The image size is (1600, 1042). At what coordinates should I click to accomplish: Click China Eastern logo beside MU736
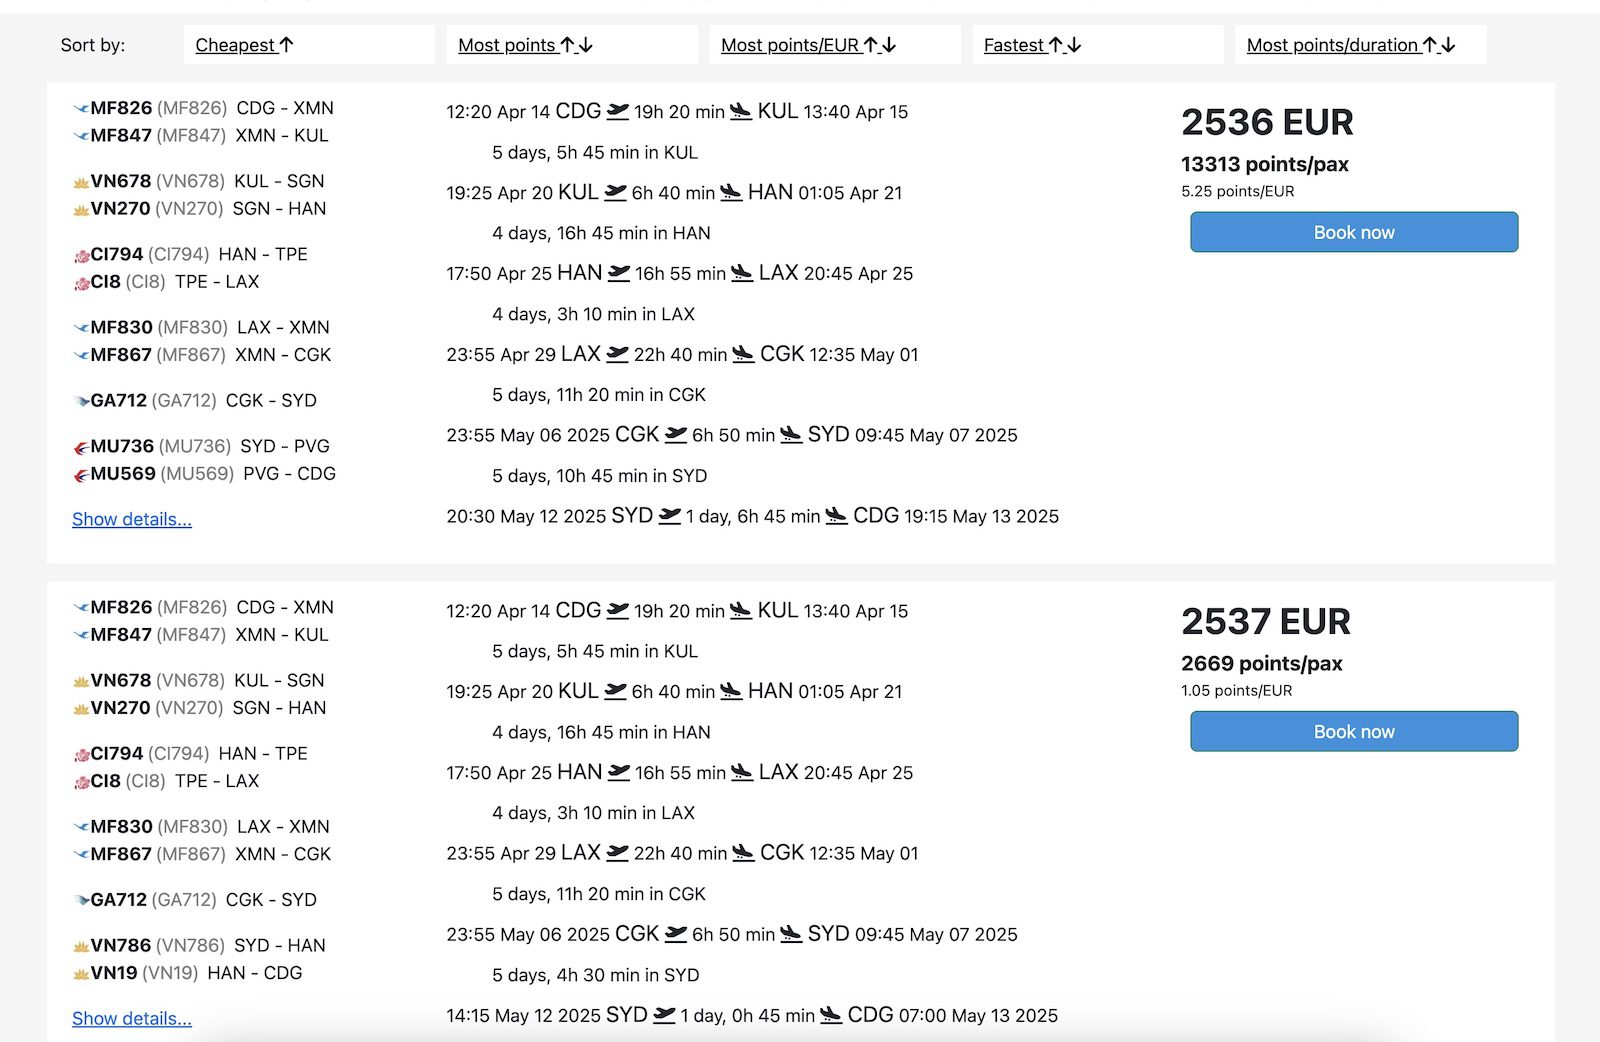(x=82, y=447)
